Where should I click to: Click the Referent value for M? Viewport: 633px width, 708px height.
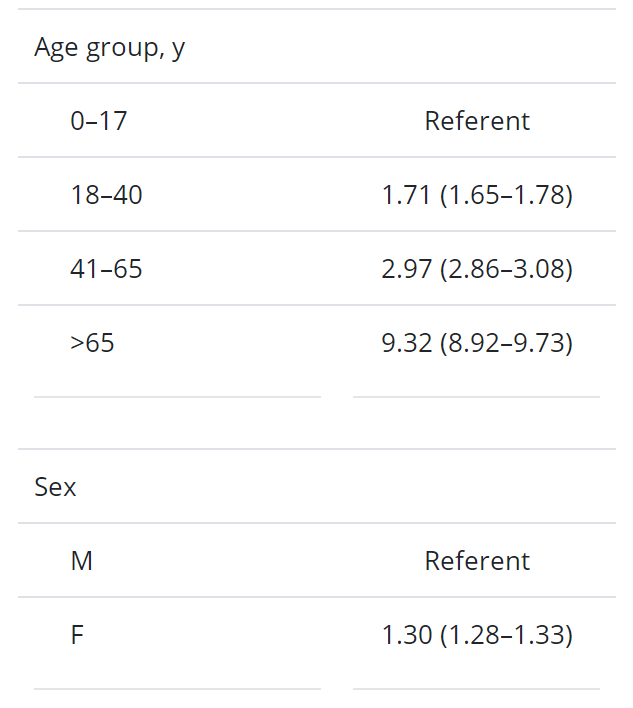[x=477, y=561]
